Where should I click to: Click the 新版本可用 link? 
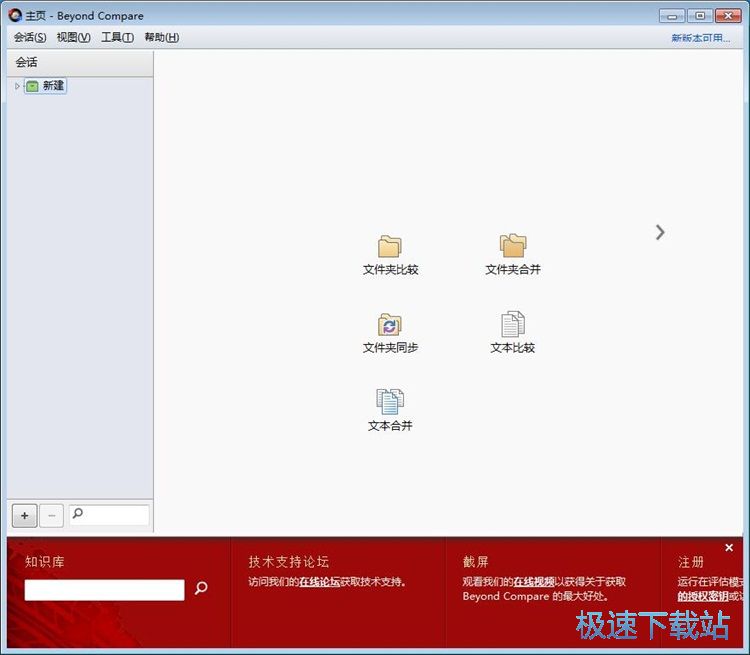pos(701,38)
